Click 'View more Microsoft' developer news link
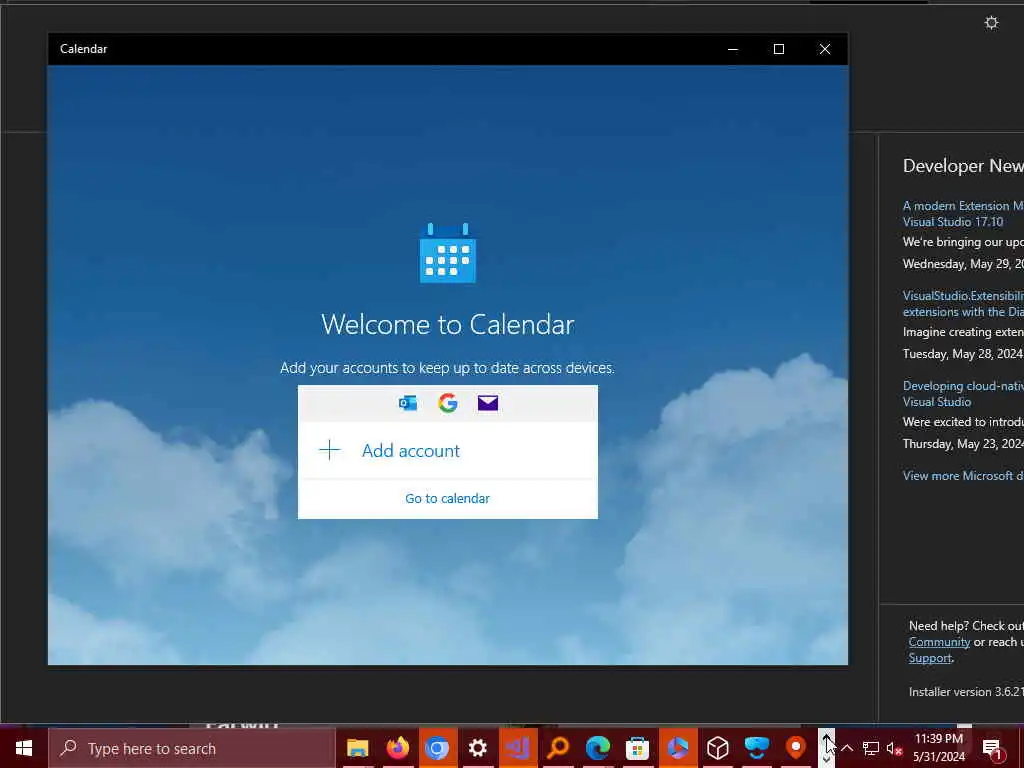Screen dimensions: 1024x768 pos(963,475)
